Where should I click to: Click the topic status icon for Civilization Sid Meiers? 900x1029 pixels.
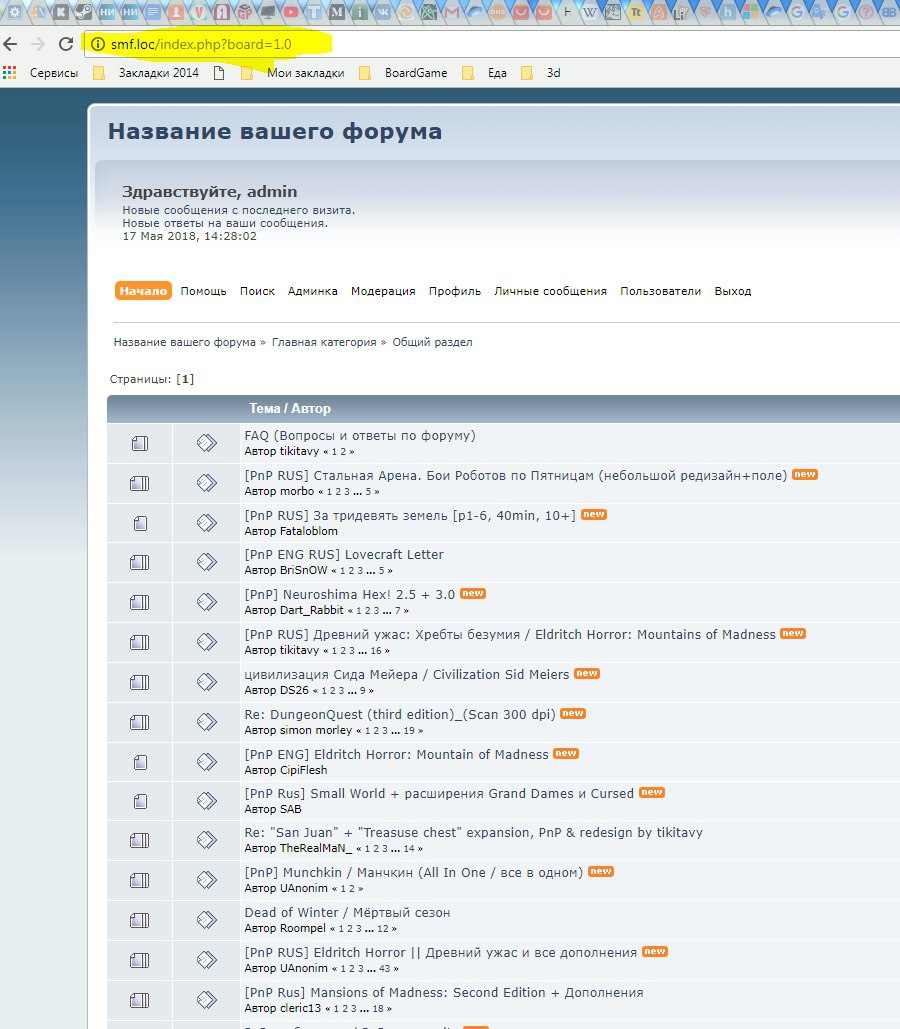click(140, 682)
